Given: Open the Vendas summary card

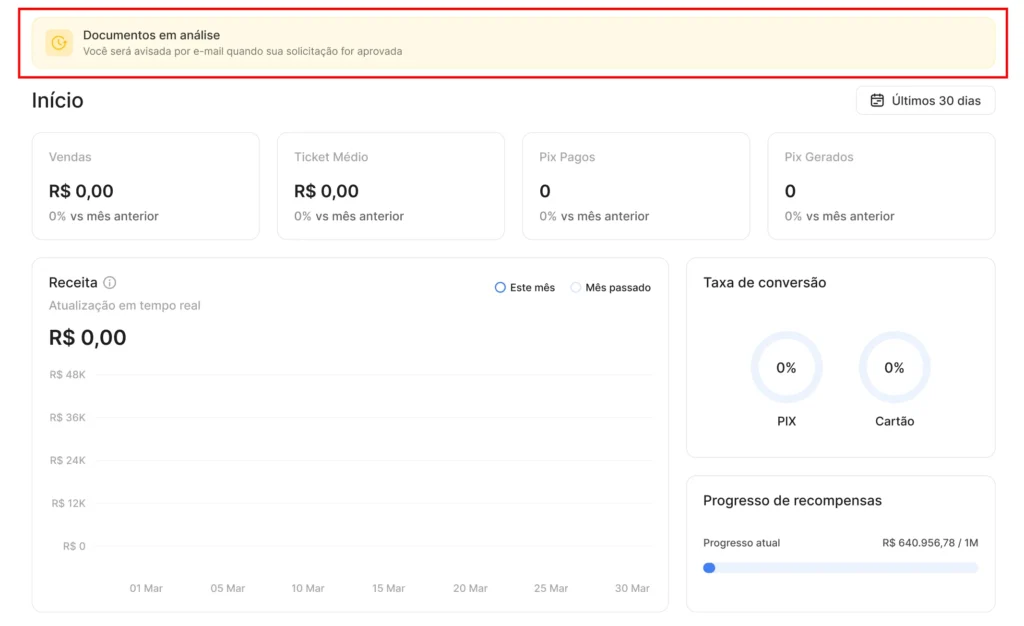Looking at the screenshot, I should (x=145, y=186).
